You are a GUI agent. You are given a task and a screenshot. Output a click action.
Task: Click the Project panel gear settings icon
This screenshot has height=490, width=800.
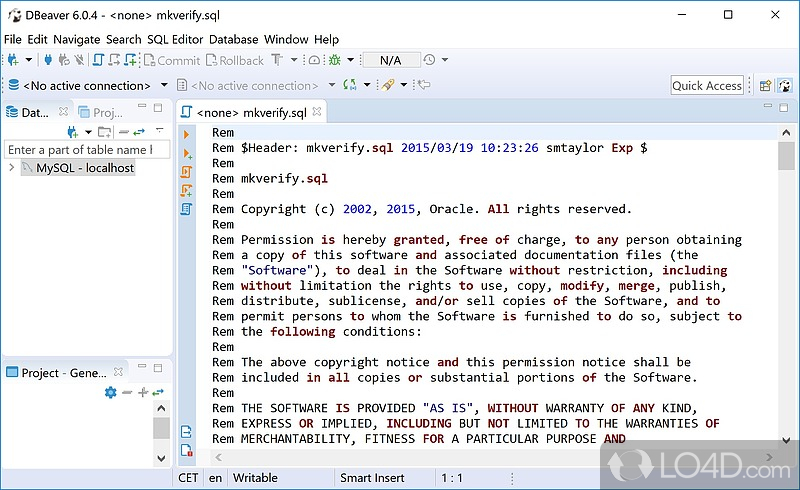[x=111, y=392]
